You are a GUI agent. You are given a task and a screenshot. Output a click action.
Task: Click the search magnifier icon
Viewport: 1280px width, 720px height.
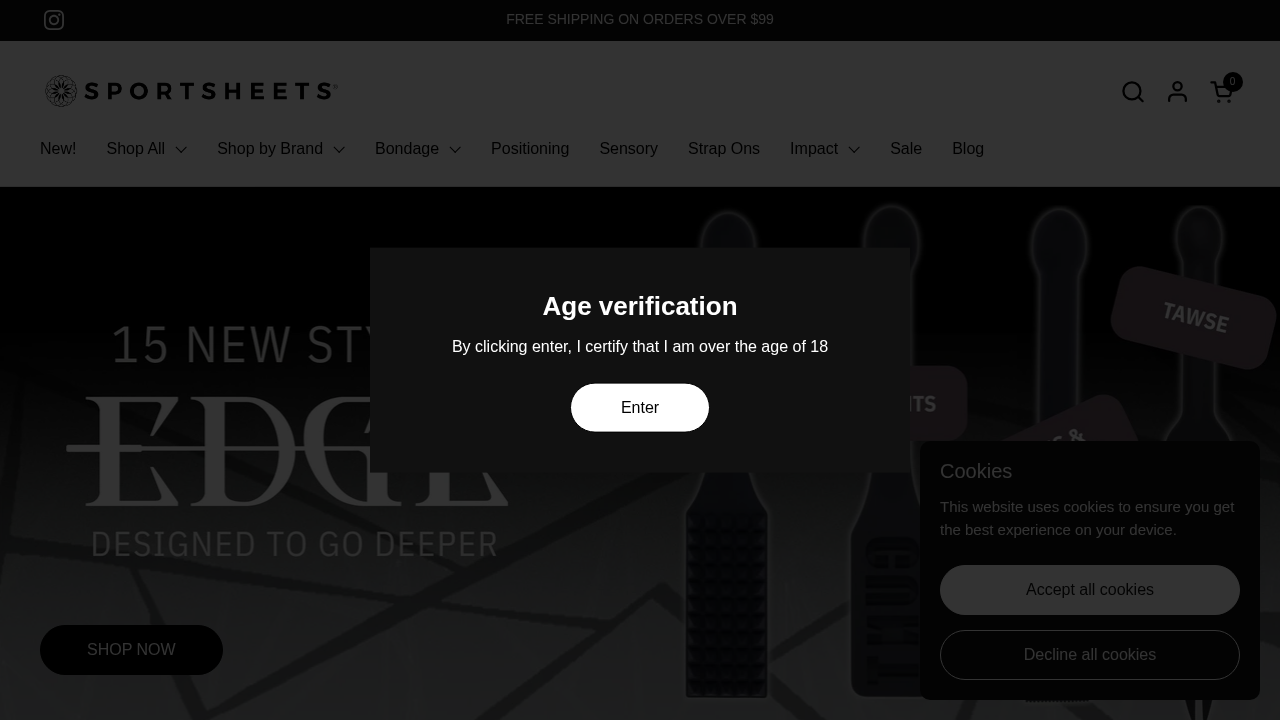(1132, 92)
